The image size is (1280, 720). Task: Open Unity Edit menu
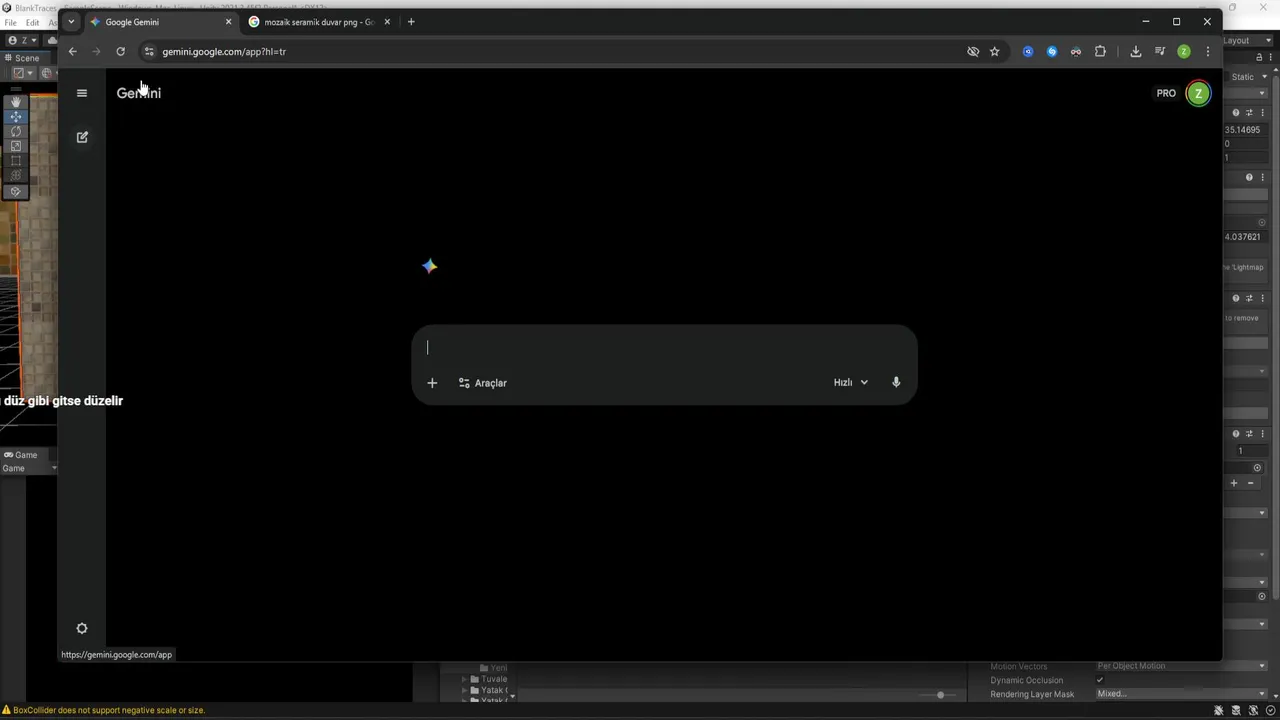(x=32, y=22)
